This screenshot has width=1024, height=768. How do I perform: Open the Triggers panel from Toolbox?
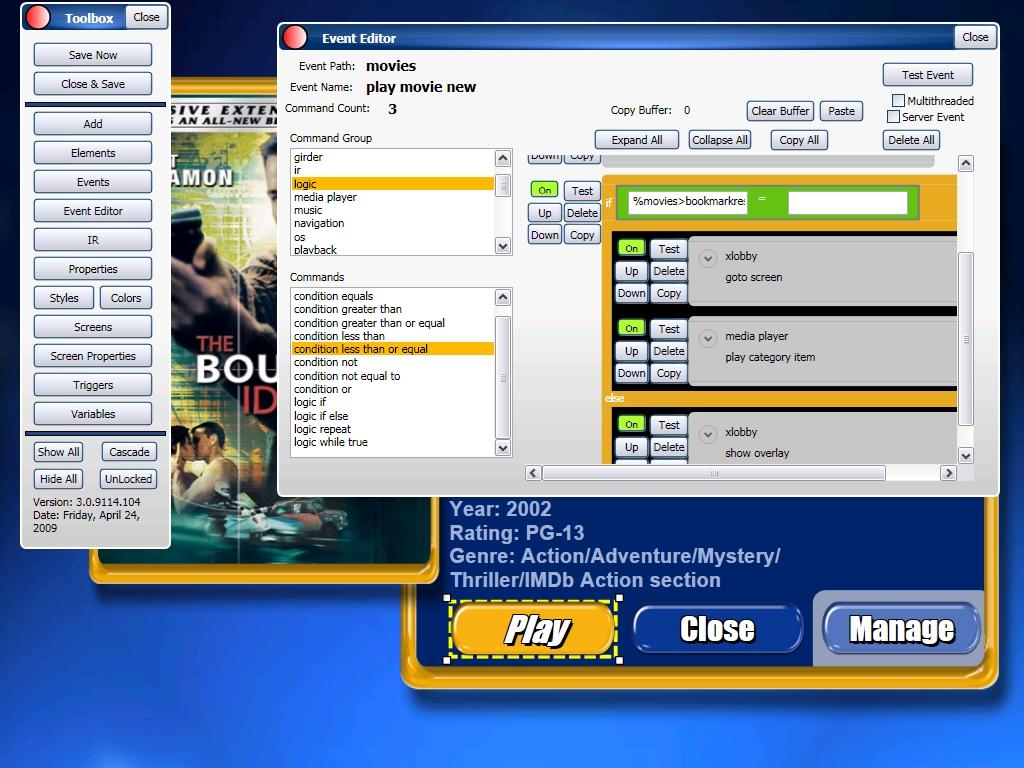click(x=93, y=385)
